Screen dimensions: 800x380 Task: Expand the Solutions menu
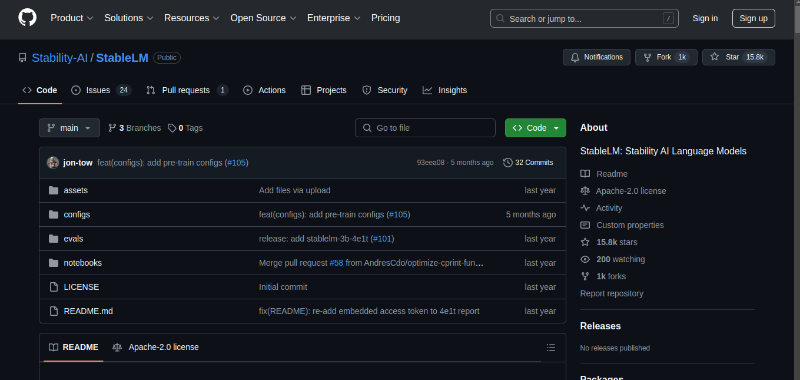pyautogui.click(x=129, y=18)
